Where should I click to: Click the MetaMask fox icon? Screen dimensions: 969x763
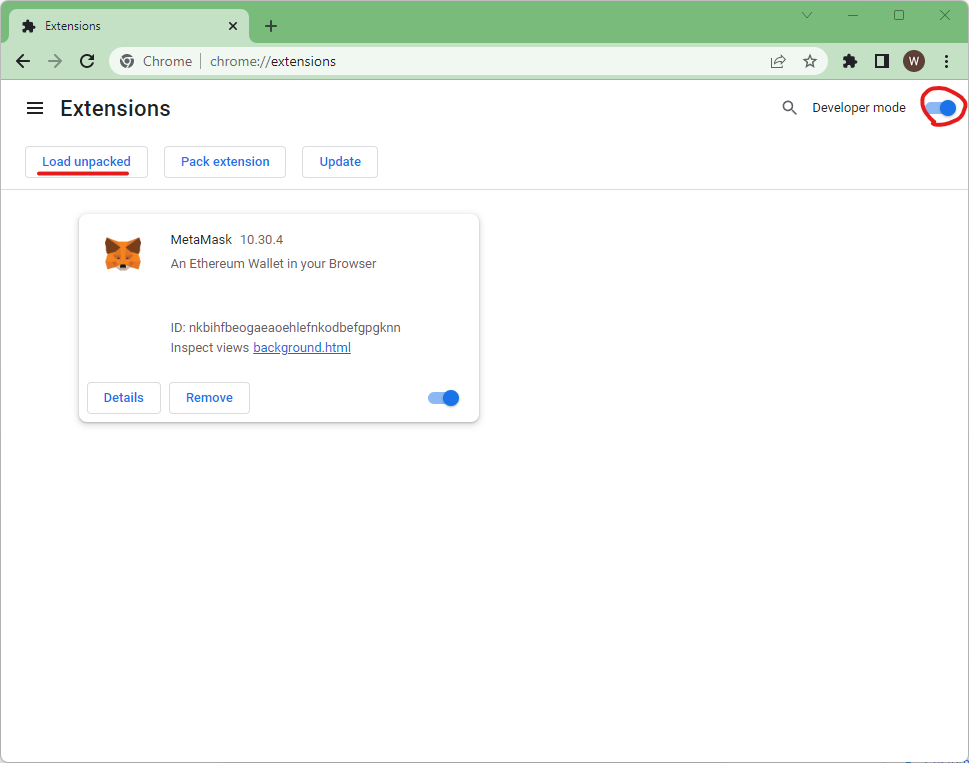(123, 253)
